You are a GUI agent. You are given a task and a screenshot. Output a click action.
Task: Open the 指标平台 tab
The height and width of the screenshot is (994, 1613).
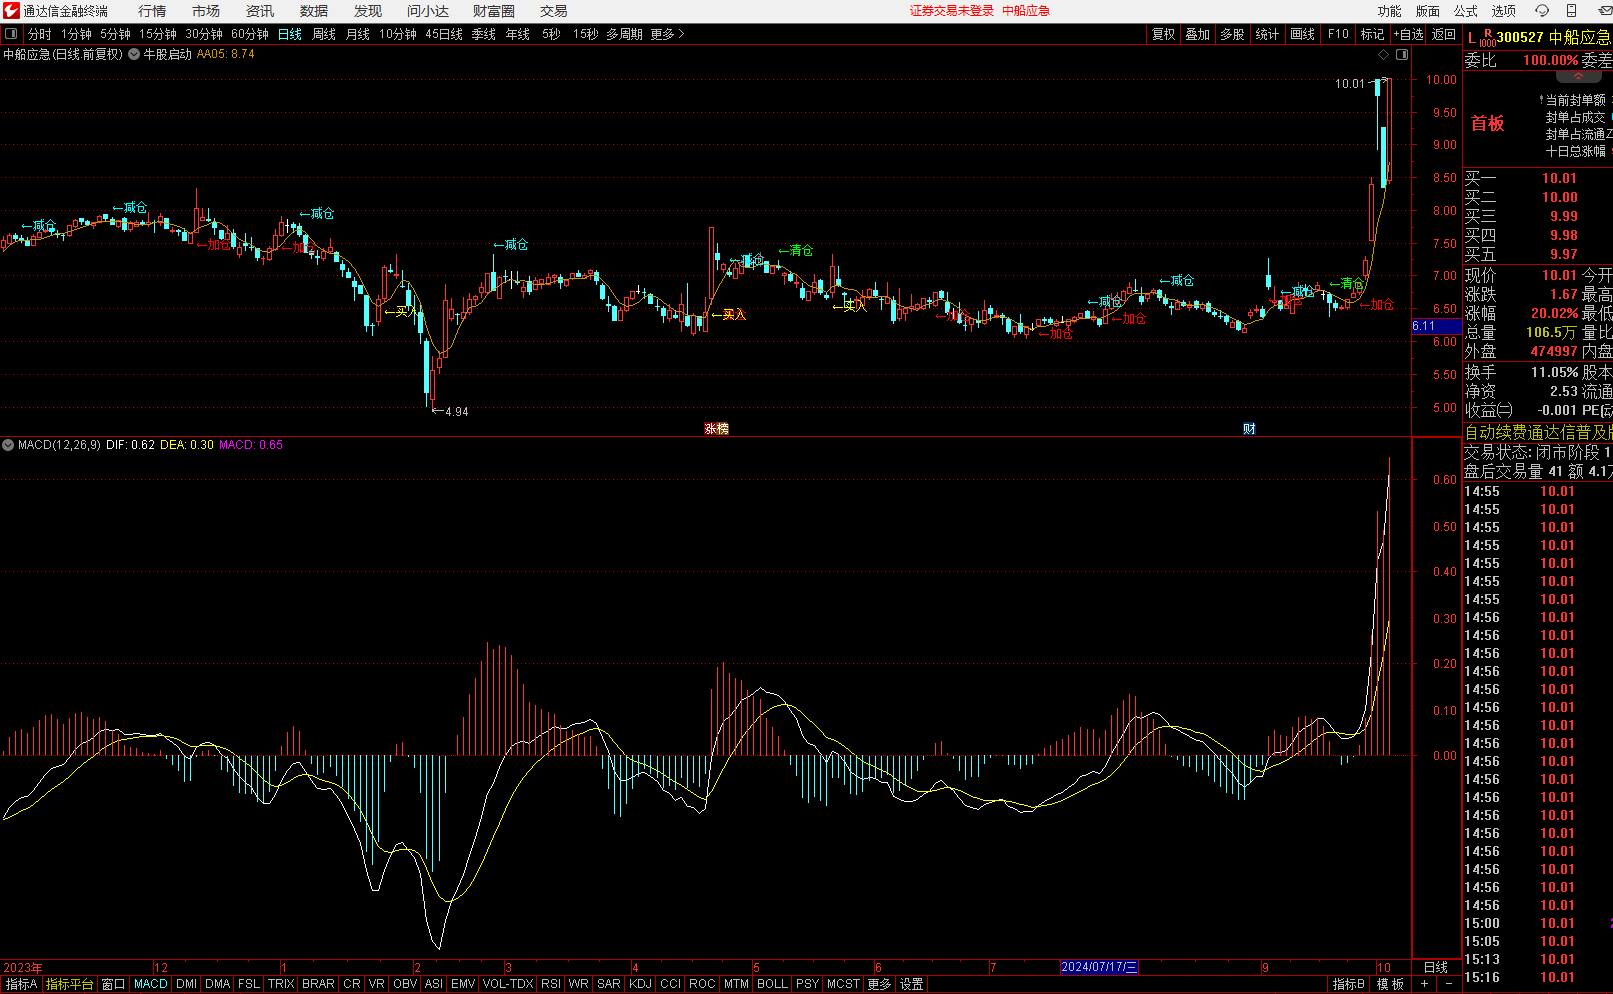point(70,984)
